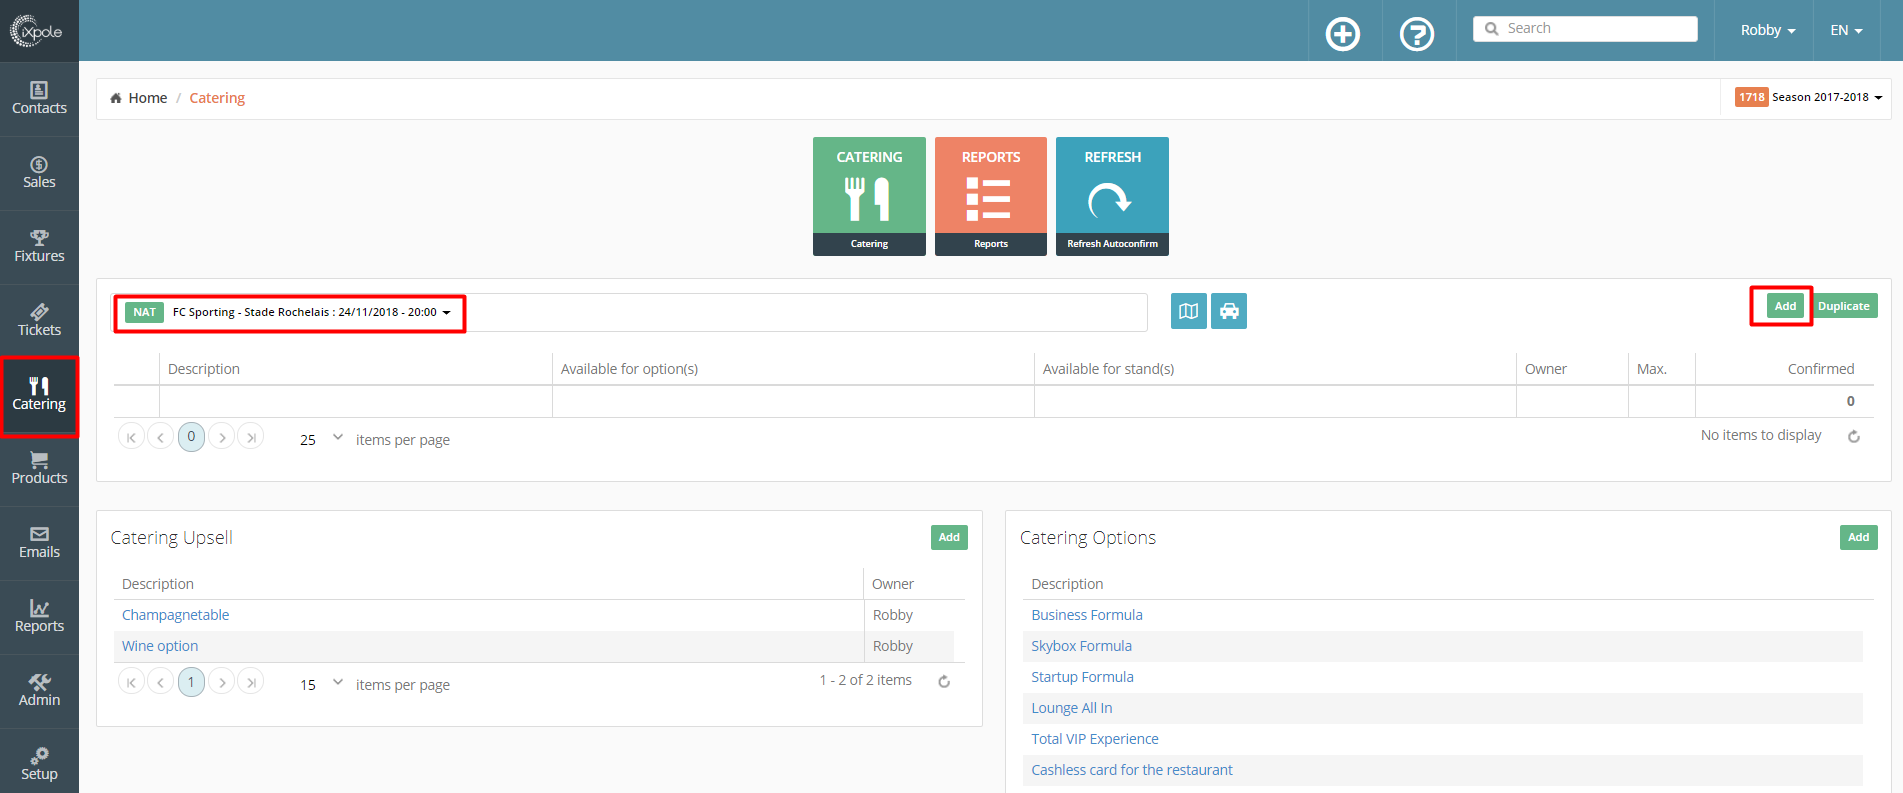Open the Season 2017-2018 selector

coord(1809,97)
